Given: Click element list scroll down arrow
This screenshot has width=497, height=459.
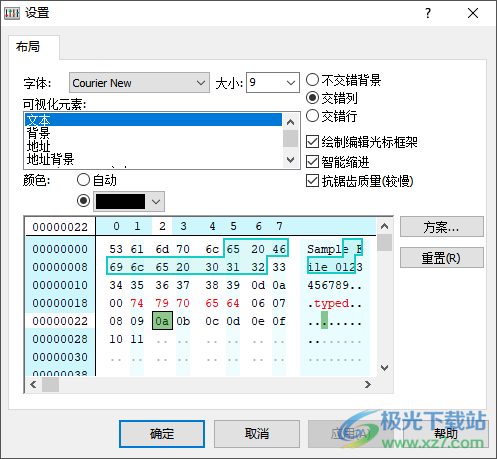Looking at the screenshot, I should [290, 160].
